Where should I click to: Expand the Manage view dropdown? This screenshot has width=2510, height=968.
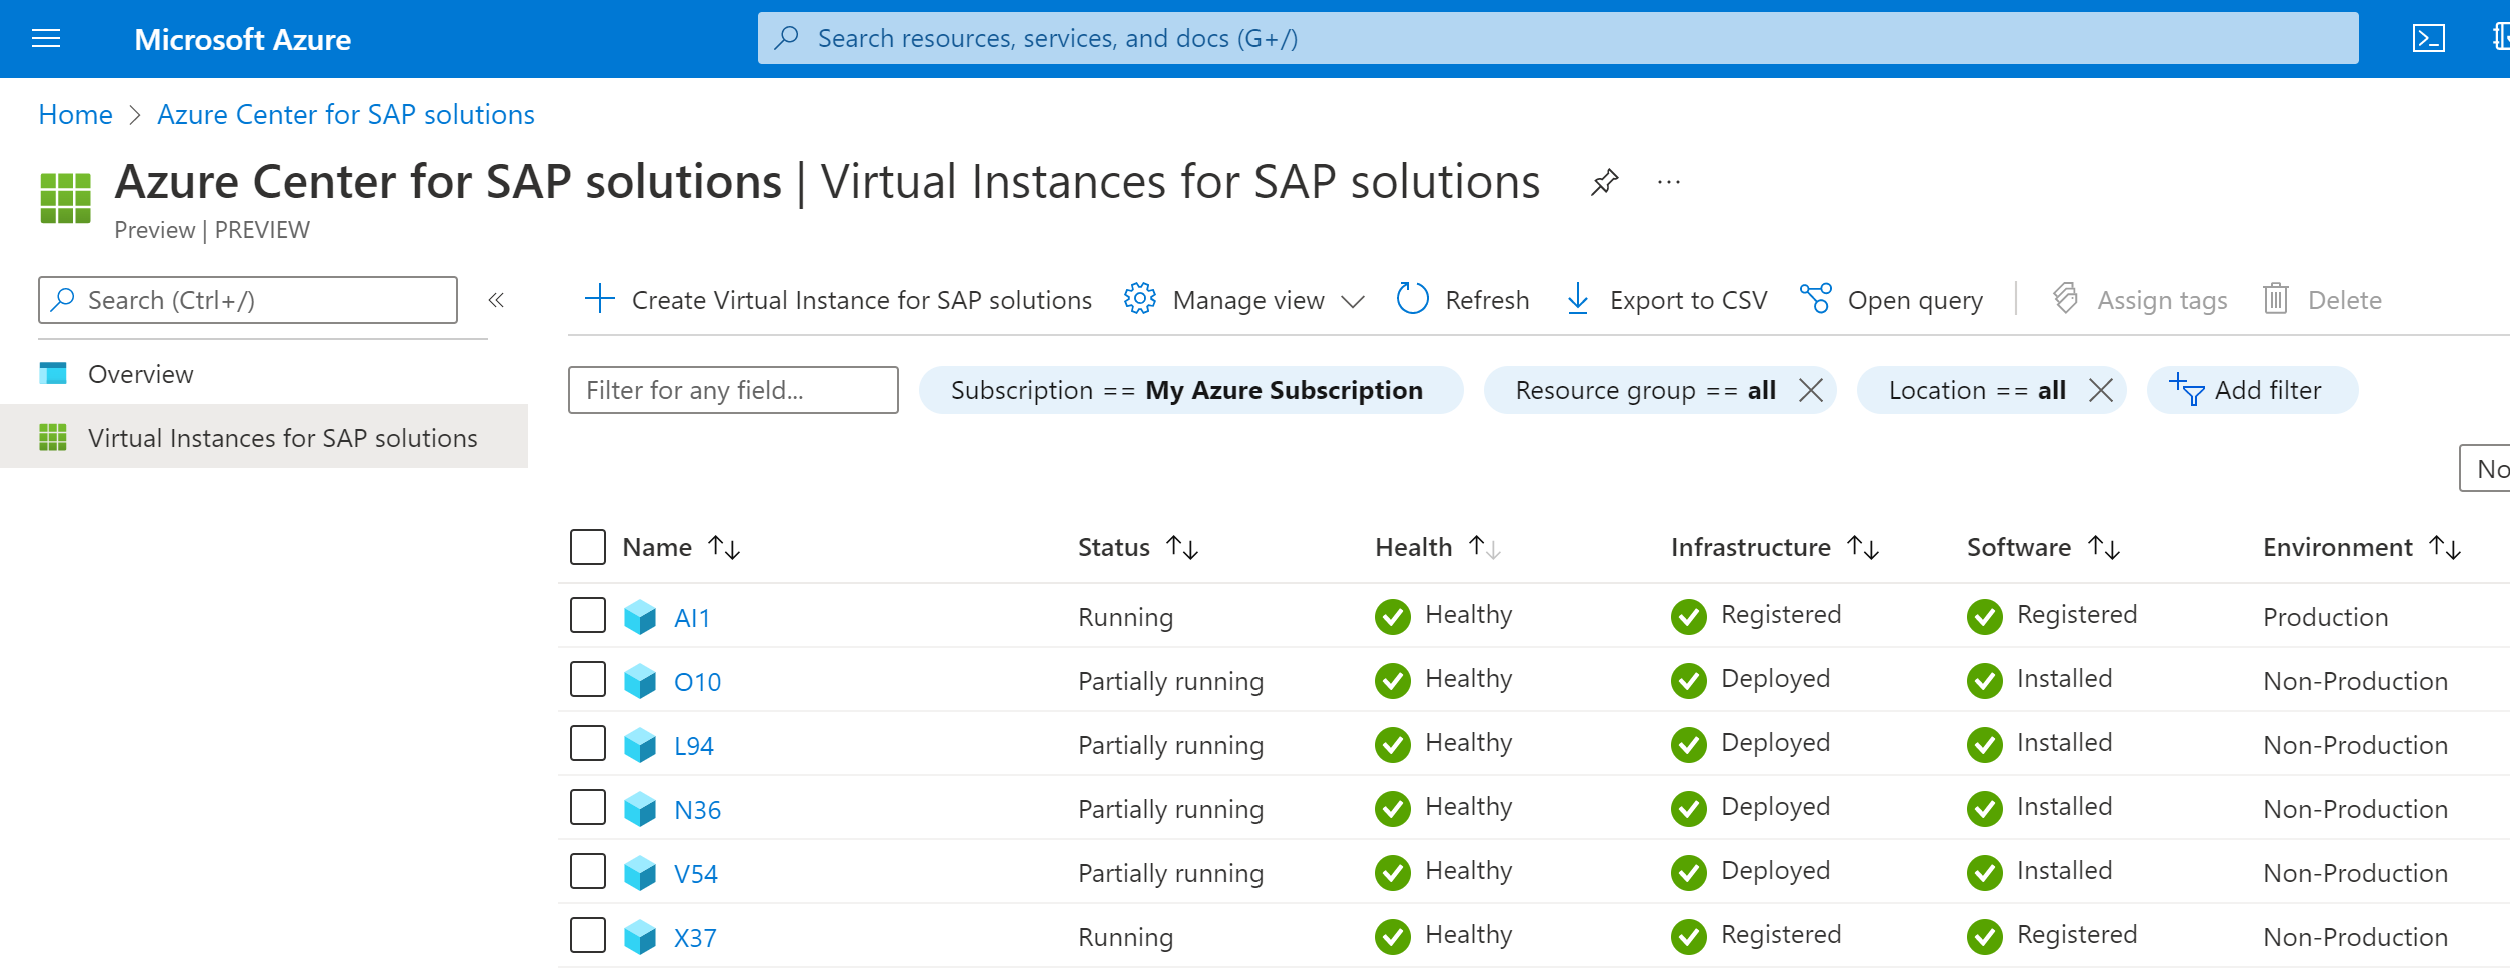tap(1244, 300)
